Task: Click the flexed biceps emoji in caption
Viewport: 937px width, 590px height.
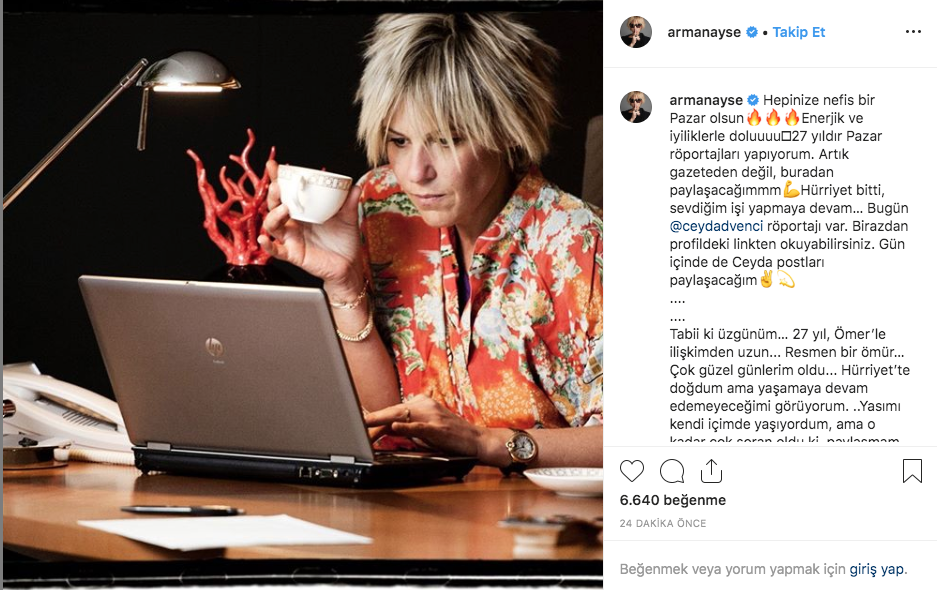Action: pos(791,190)
